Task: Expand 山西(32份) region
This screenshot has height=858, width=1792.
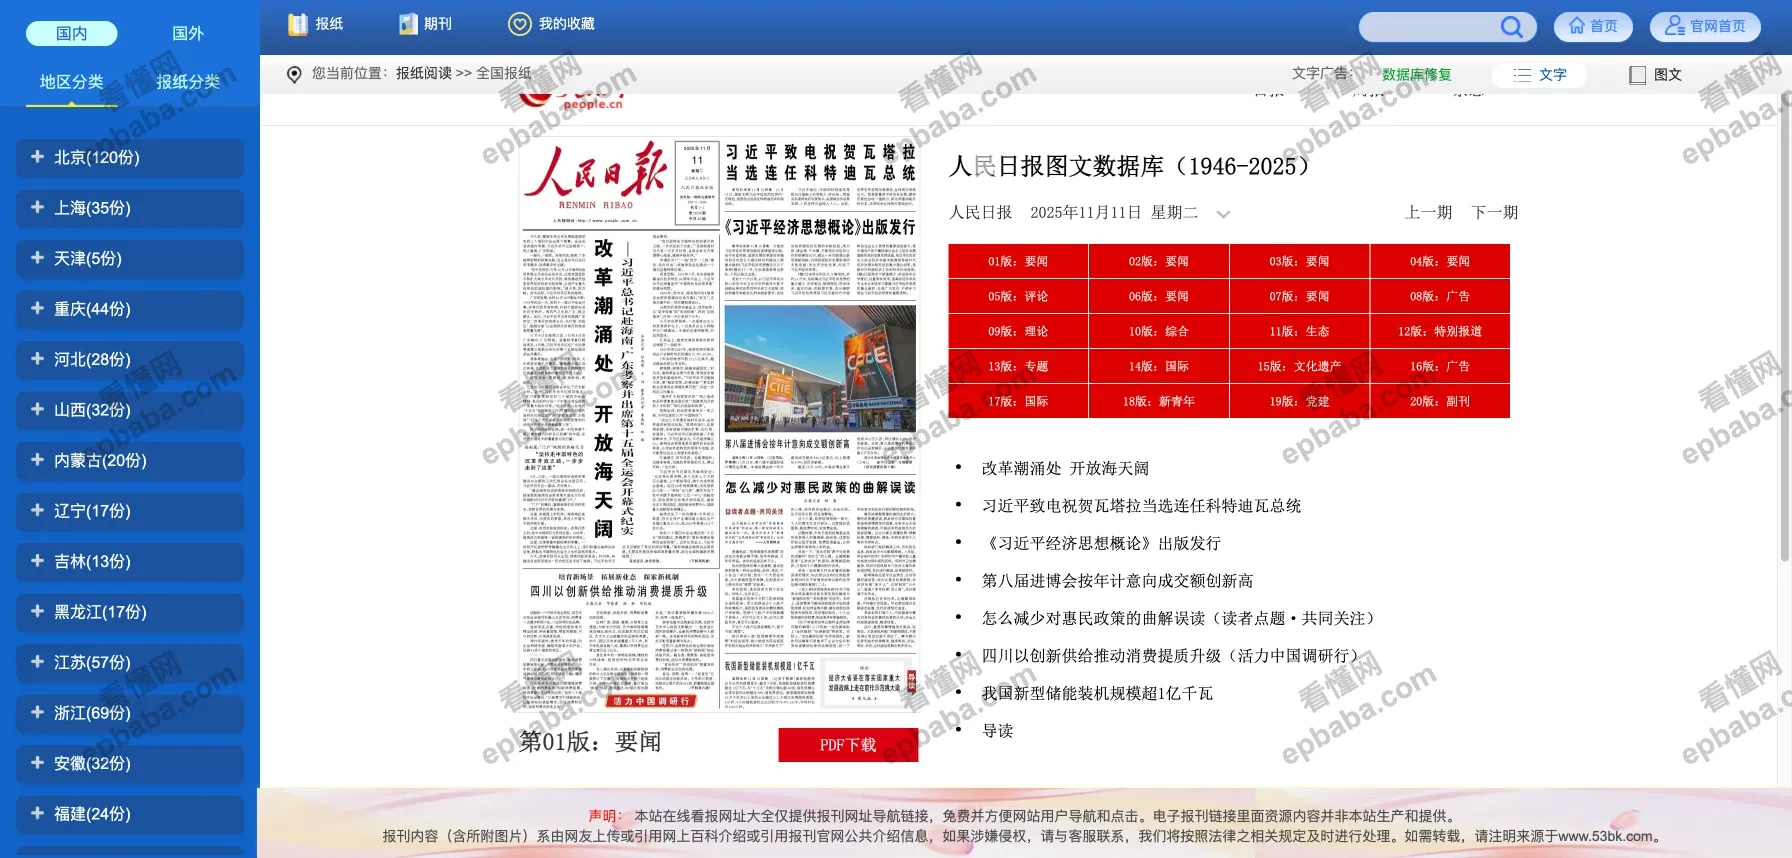Action: tap(130, 410)
